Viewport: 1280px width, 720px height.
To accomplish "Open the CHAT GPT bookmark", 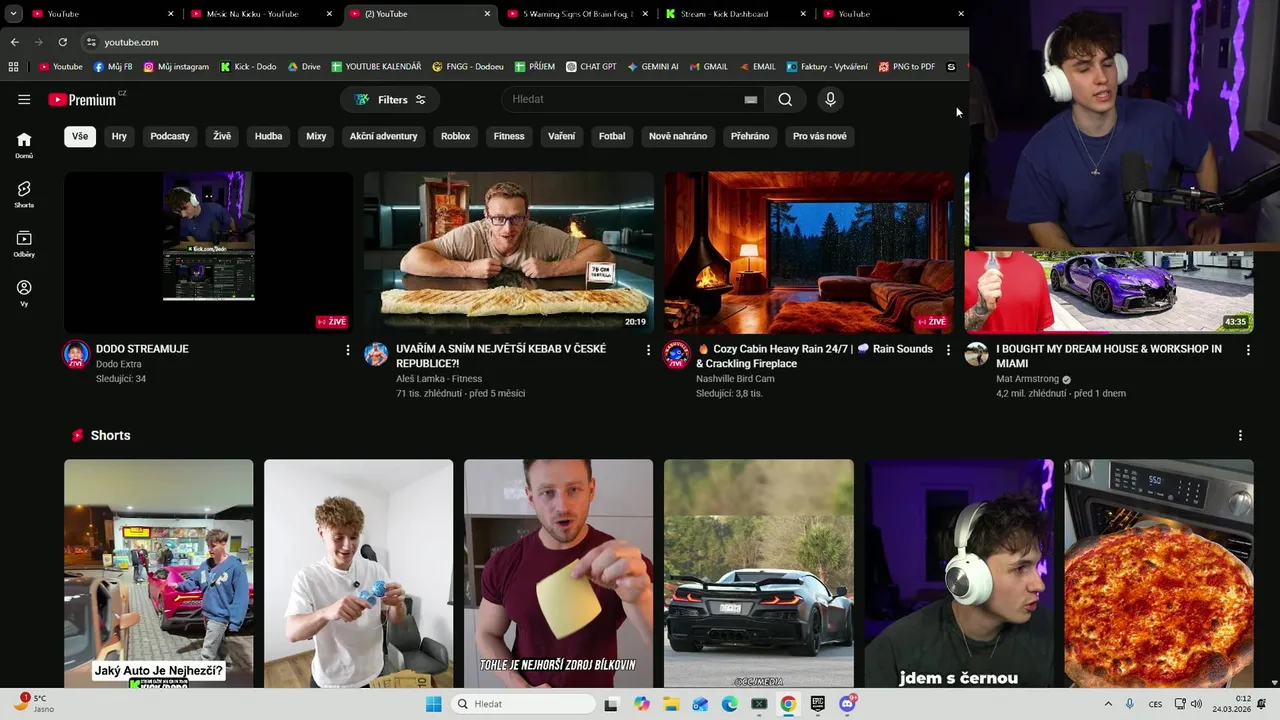I will tap(591, 67).
